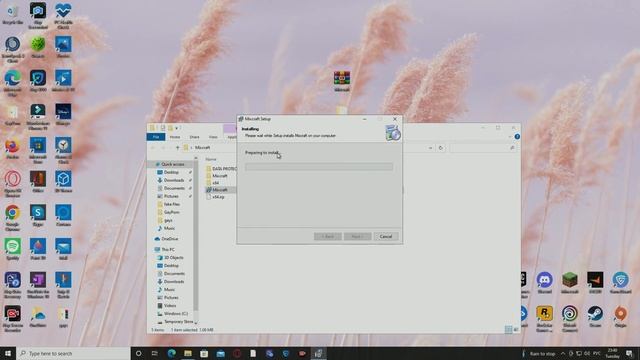The height and width of the screenshot is (360, 640).
Task: Open the Recycle Bin desktop icon
Action: (x=12, y=14)
